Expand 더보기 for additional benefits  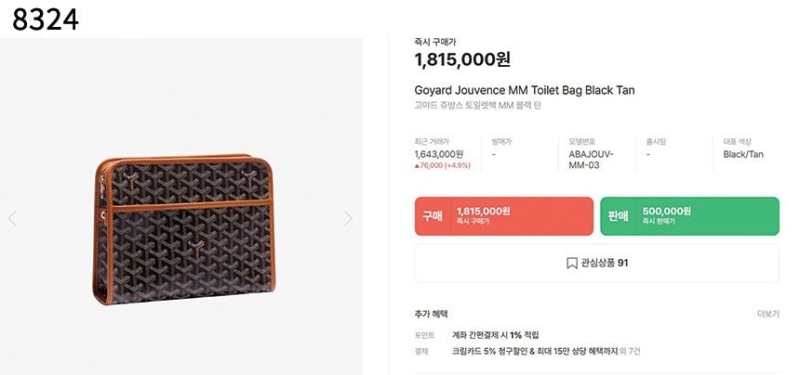[768, 314]
